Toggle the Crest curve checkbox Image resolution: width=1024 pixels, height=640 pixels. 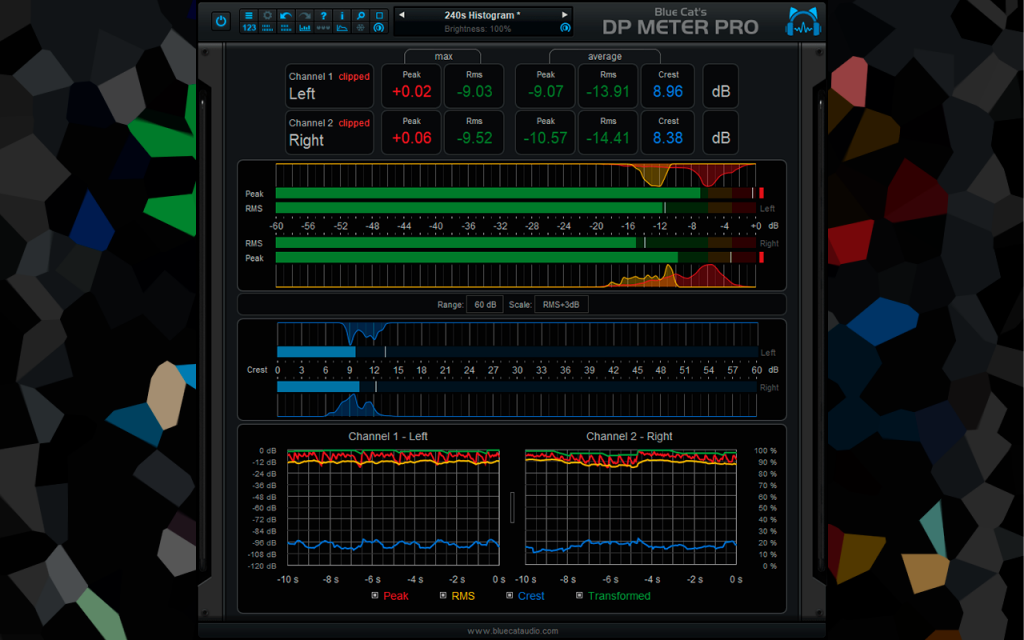[x=509, y=596]
